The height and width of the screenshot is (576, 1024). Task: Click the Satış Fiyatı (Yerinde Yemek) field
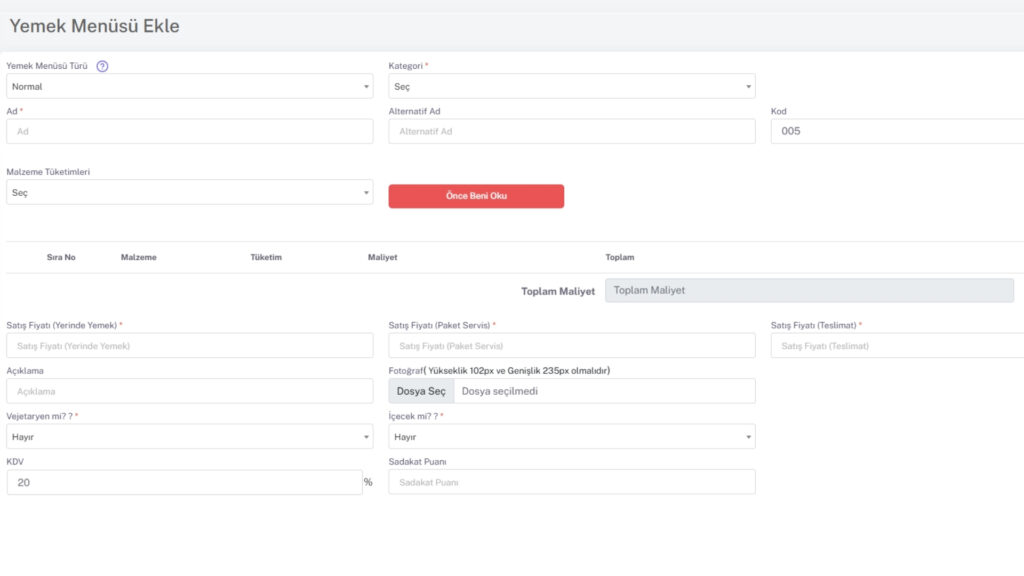189,345
